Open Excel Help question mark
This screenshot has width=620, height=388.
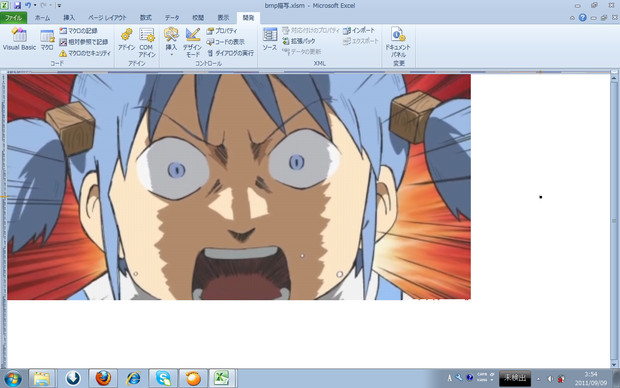point(582,17)
